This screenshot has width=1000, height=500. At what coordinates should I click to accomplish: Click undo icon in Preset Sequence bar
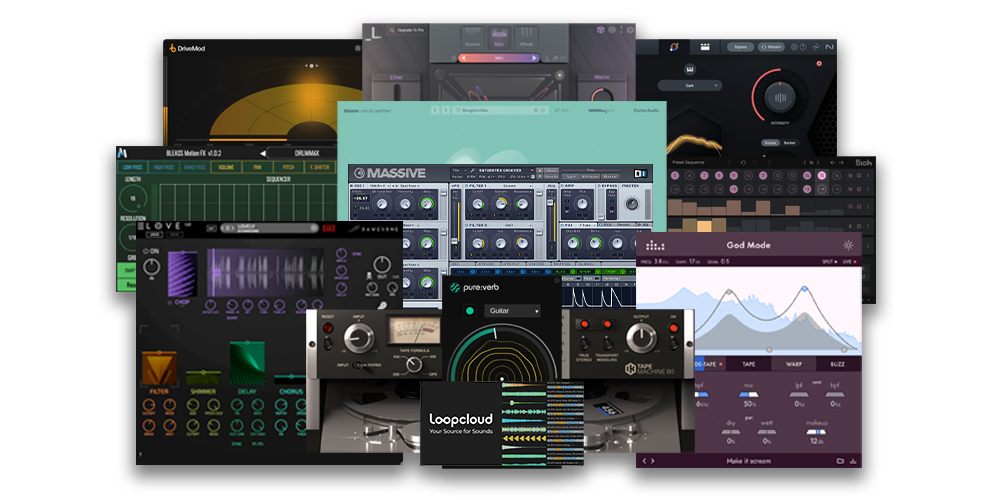point(744,163)
